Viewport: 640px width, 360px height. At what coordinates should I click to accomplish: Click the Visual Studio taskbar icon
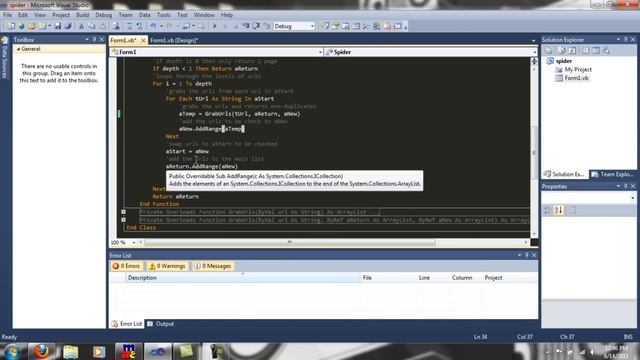[x=158, y=351]
